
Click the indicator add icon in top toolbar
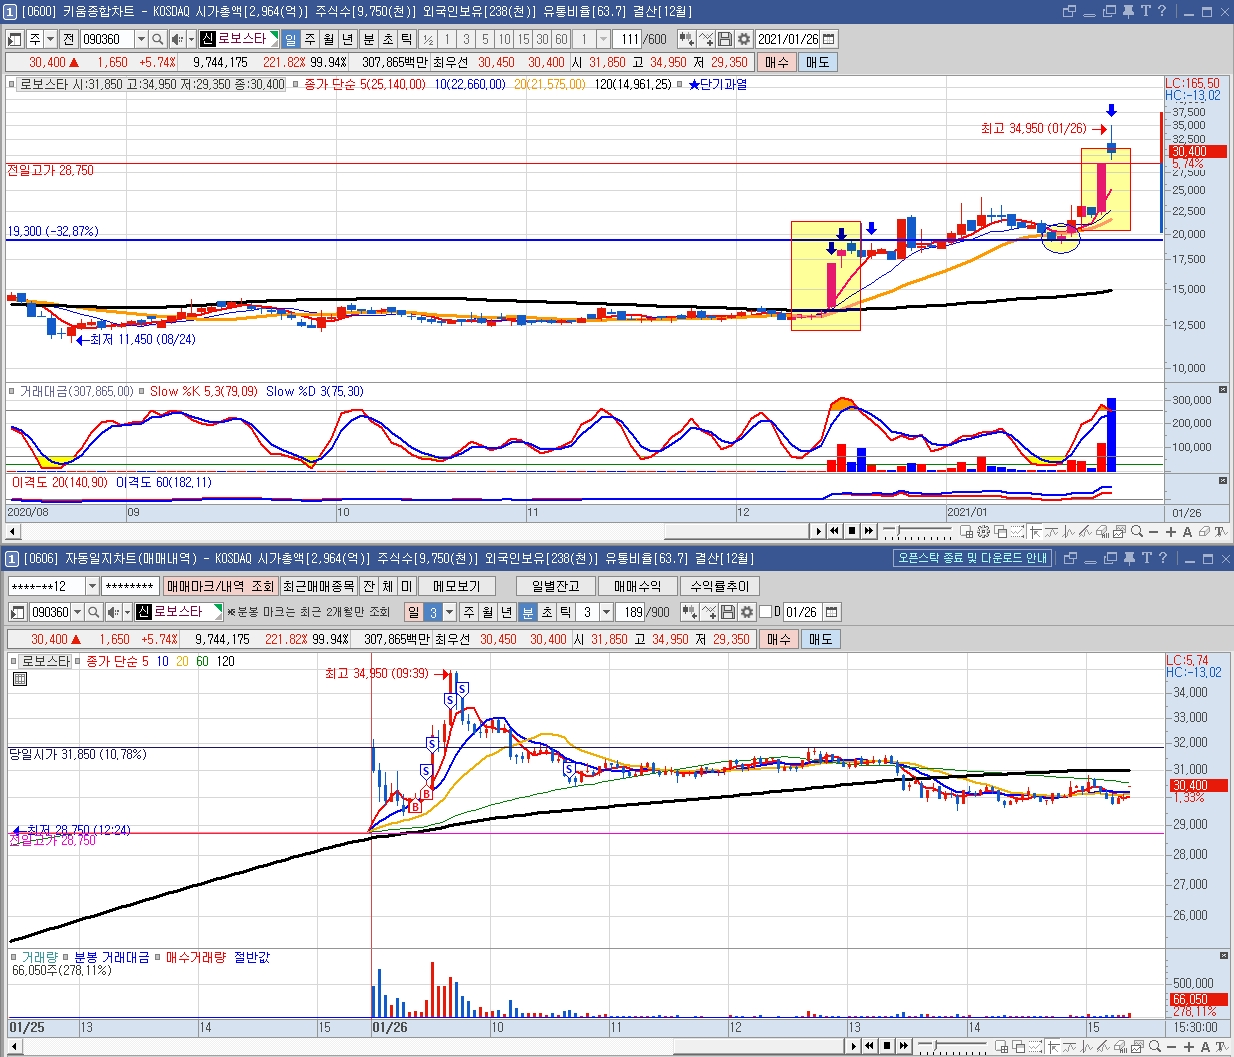click(x=706, y=39)
